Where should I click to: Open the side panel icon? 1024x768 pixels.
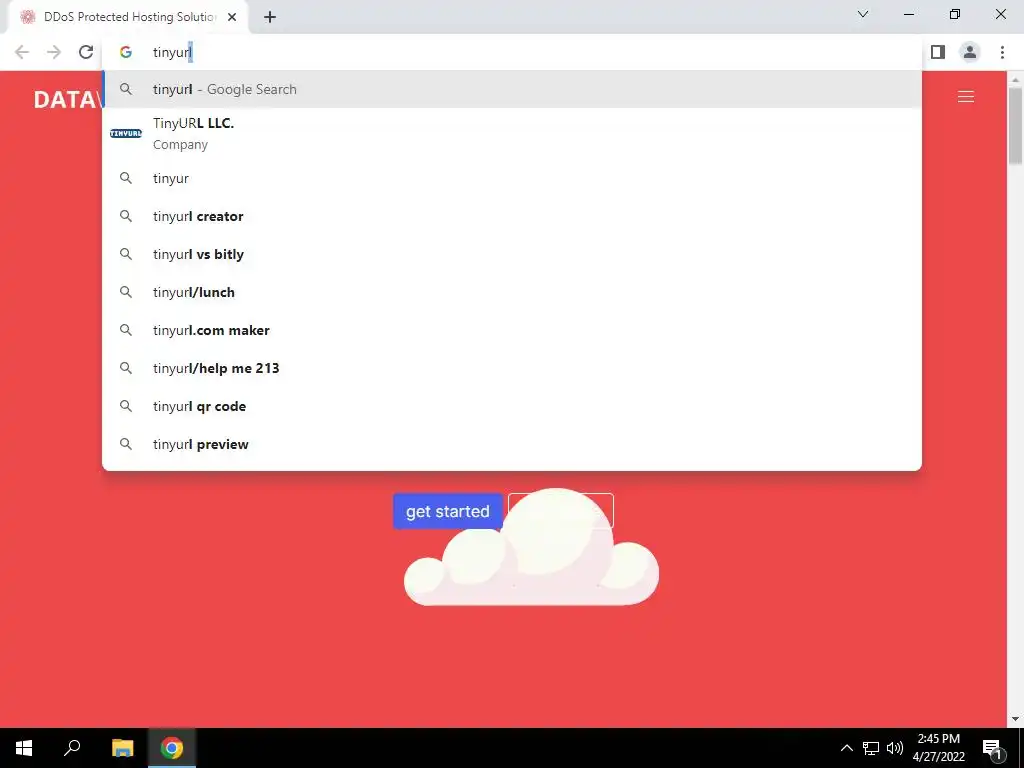938,52
